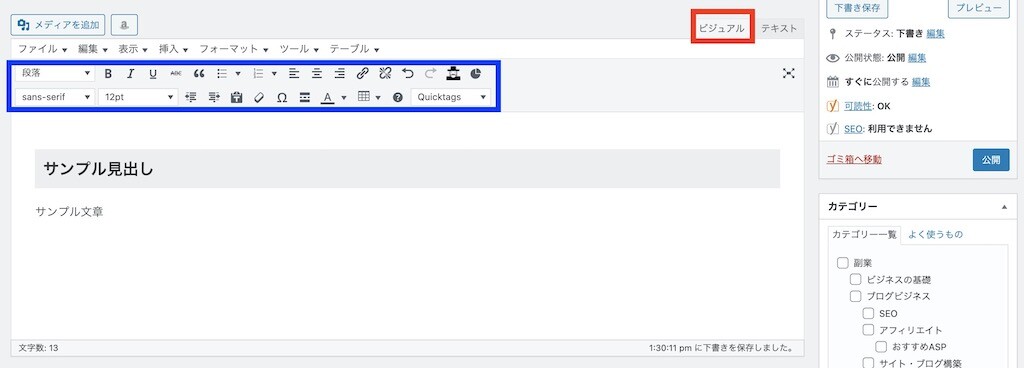Viewport: 1024px width, 368px height.
Task: Collapse the カテゴリー panel
Action: [1004, 207]
